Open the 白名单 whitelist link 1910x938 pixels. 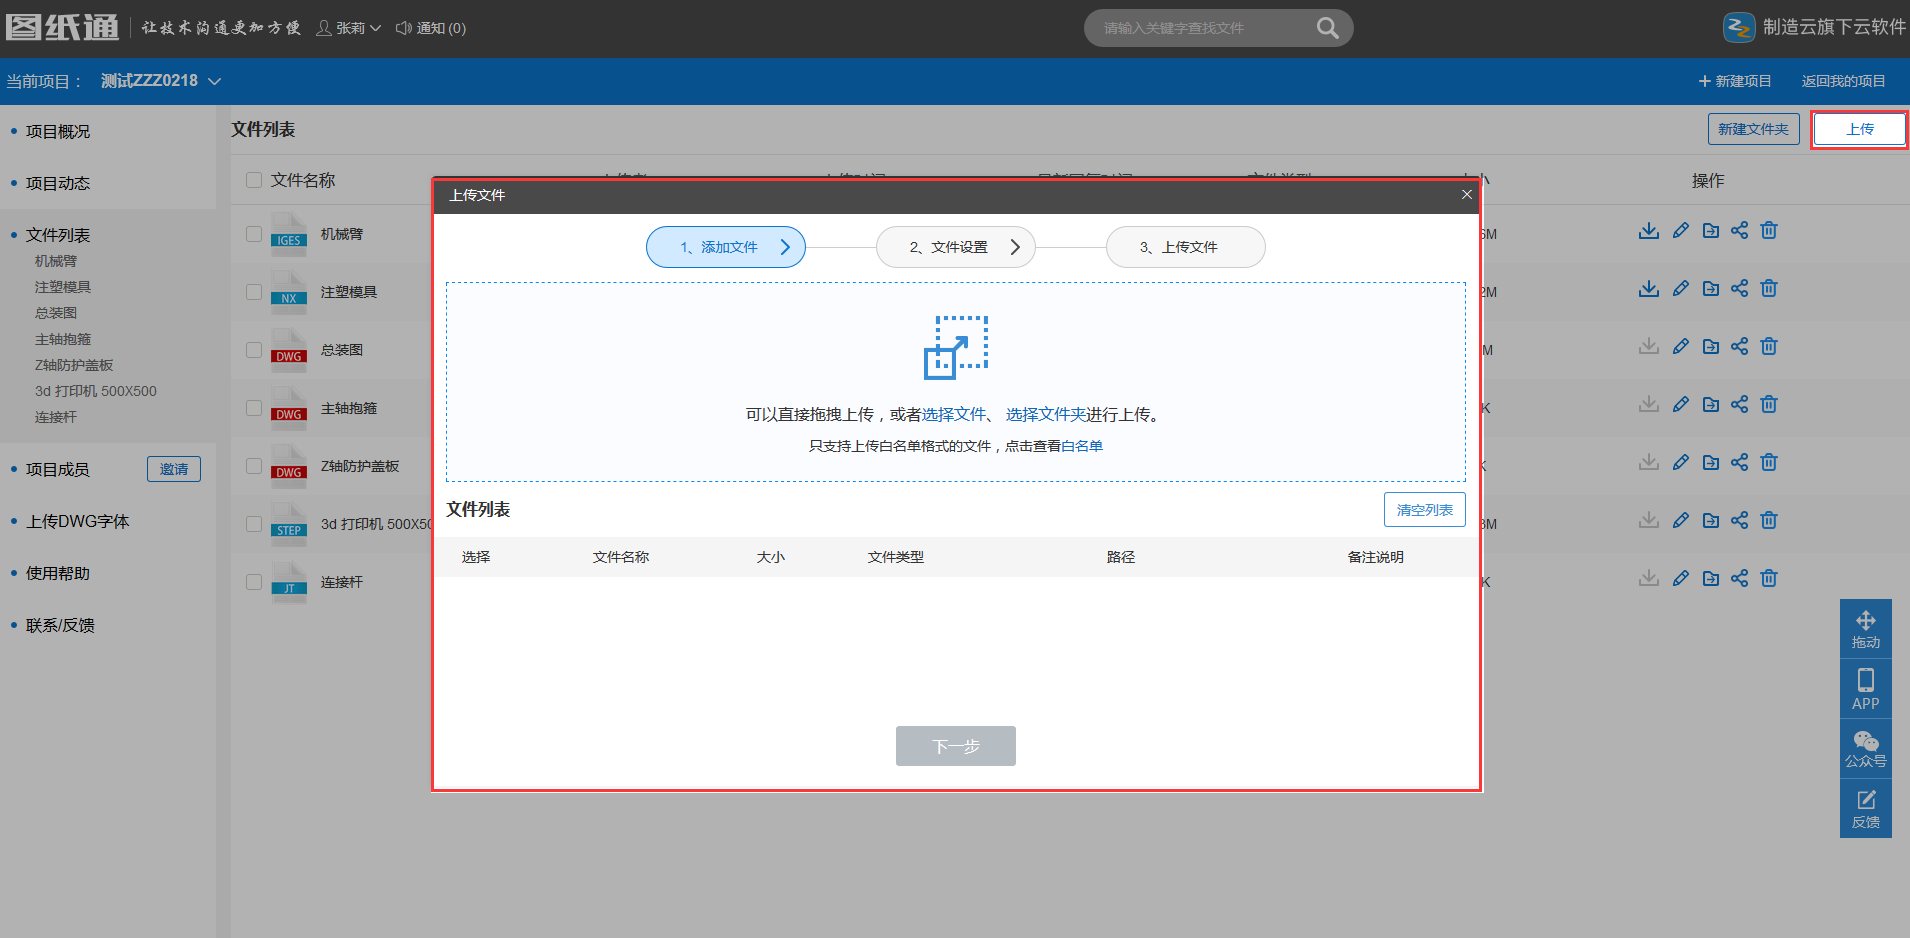(1082, 446)
